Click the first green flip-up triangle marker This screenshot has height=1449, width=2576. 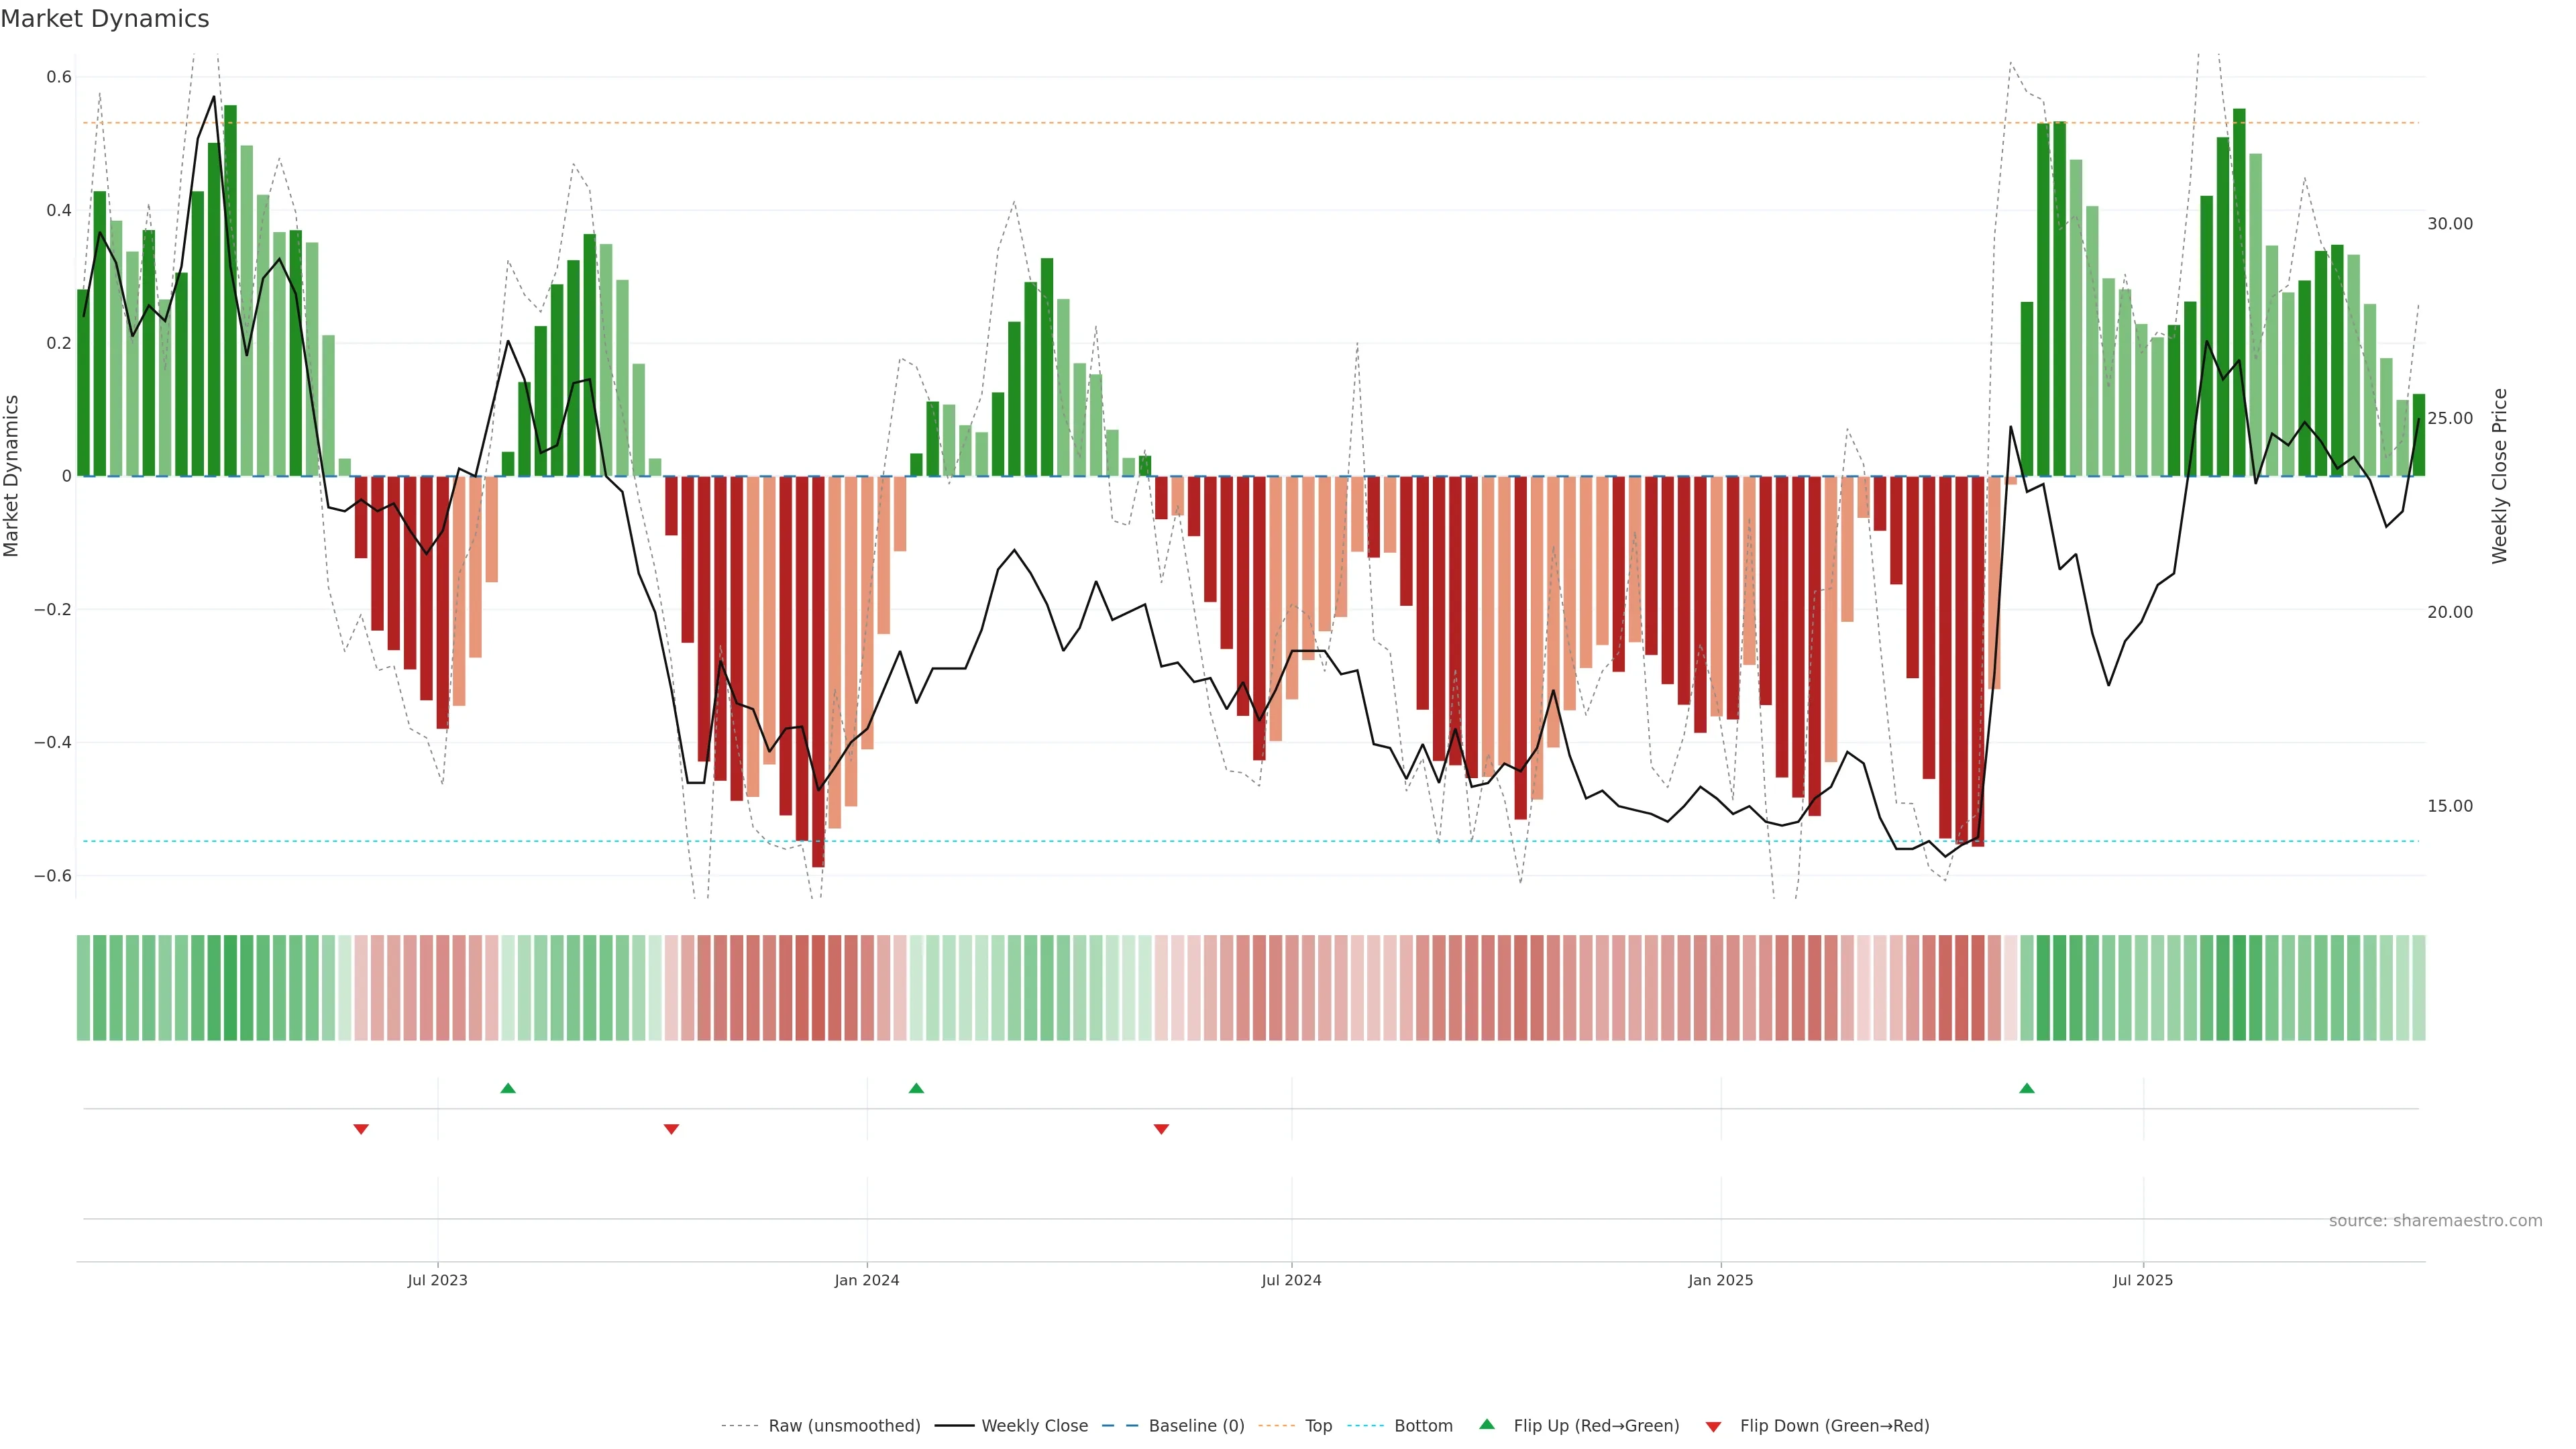coord(508,1088)
